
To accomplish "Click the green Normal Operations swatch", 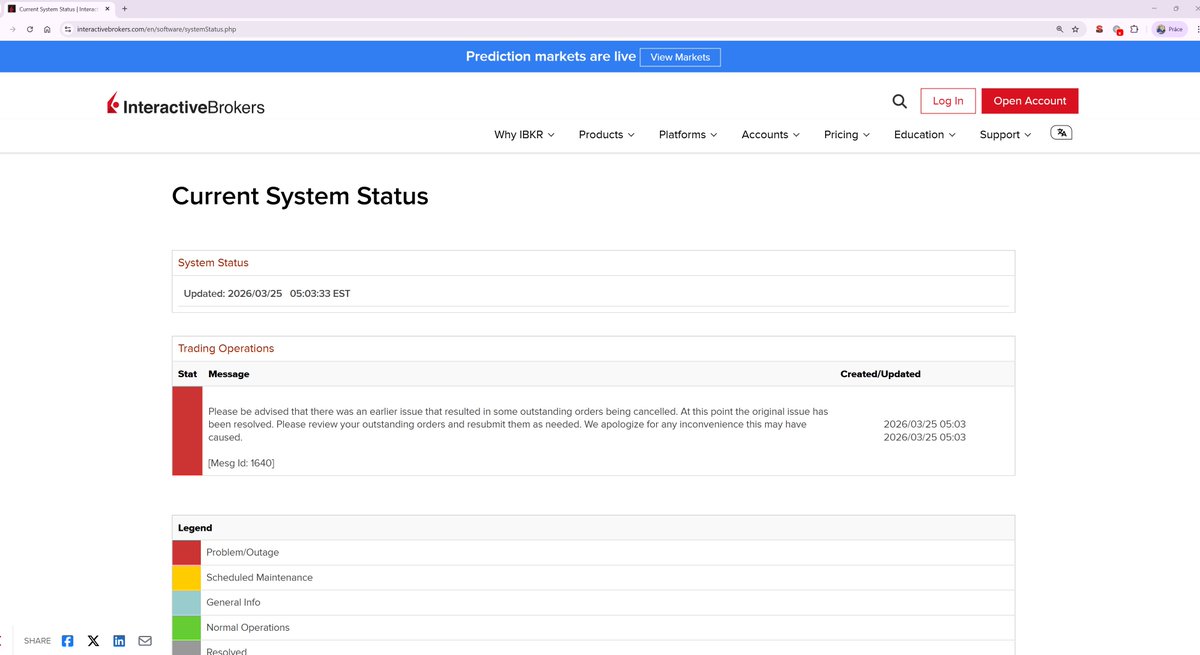I will click(187, 627).
